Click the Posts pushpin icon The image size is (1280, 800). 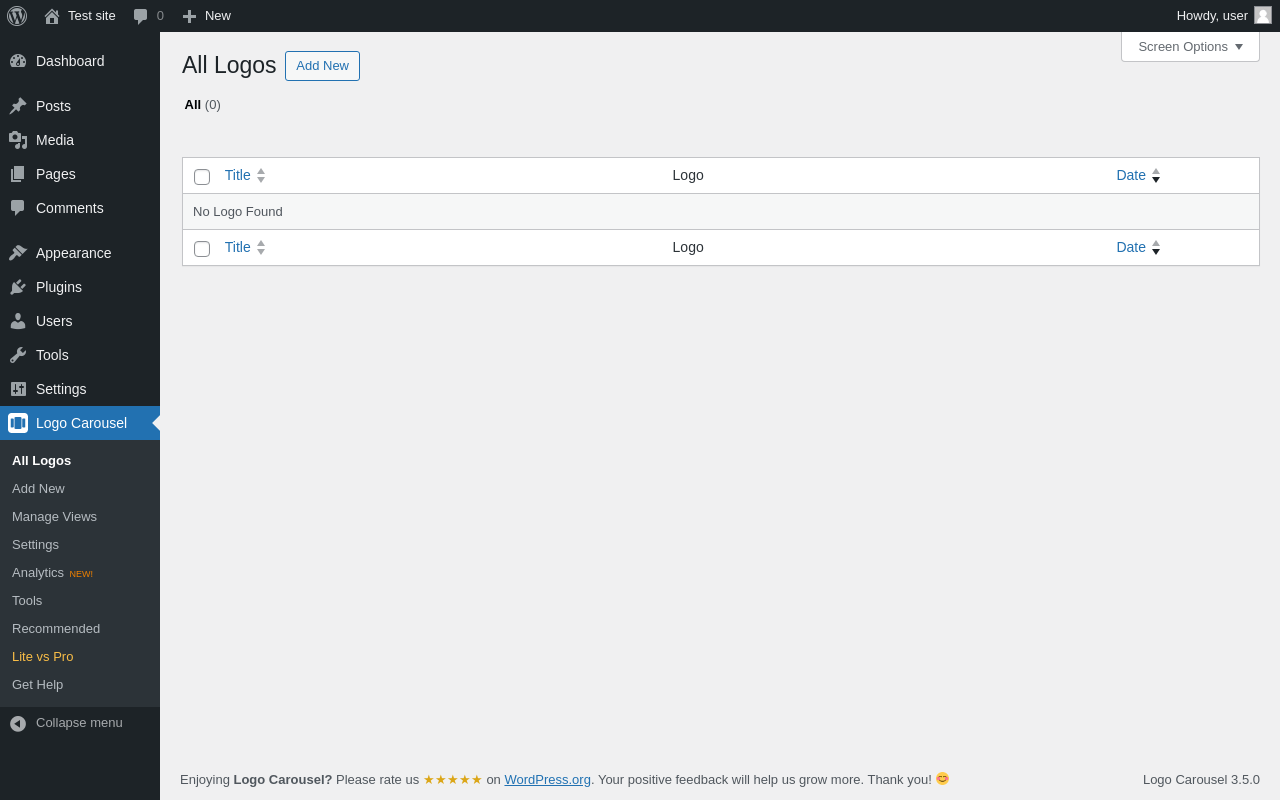(x=18, y=106)
